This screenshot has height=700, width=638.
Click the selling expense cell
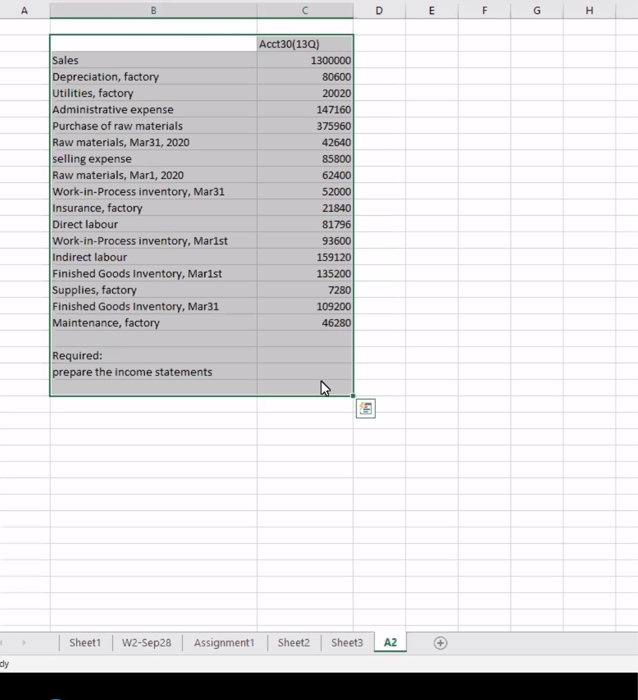point(154,159)
